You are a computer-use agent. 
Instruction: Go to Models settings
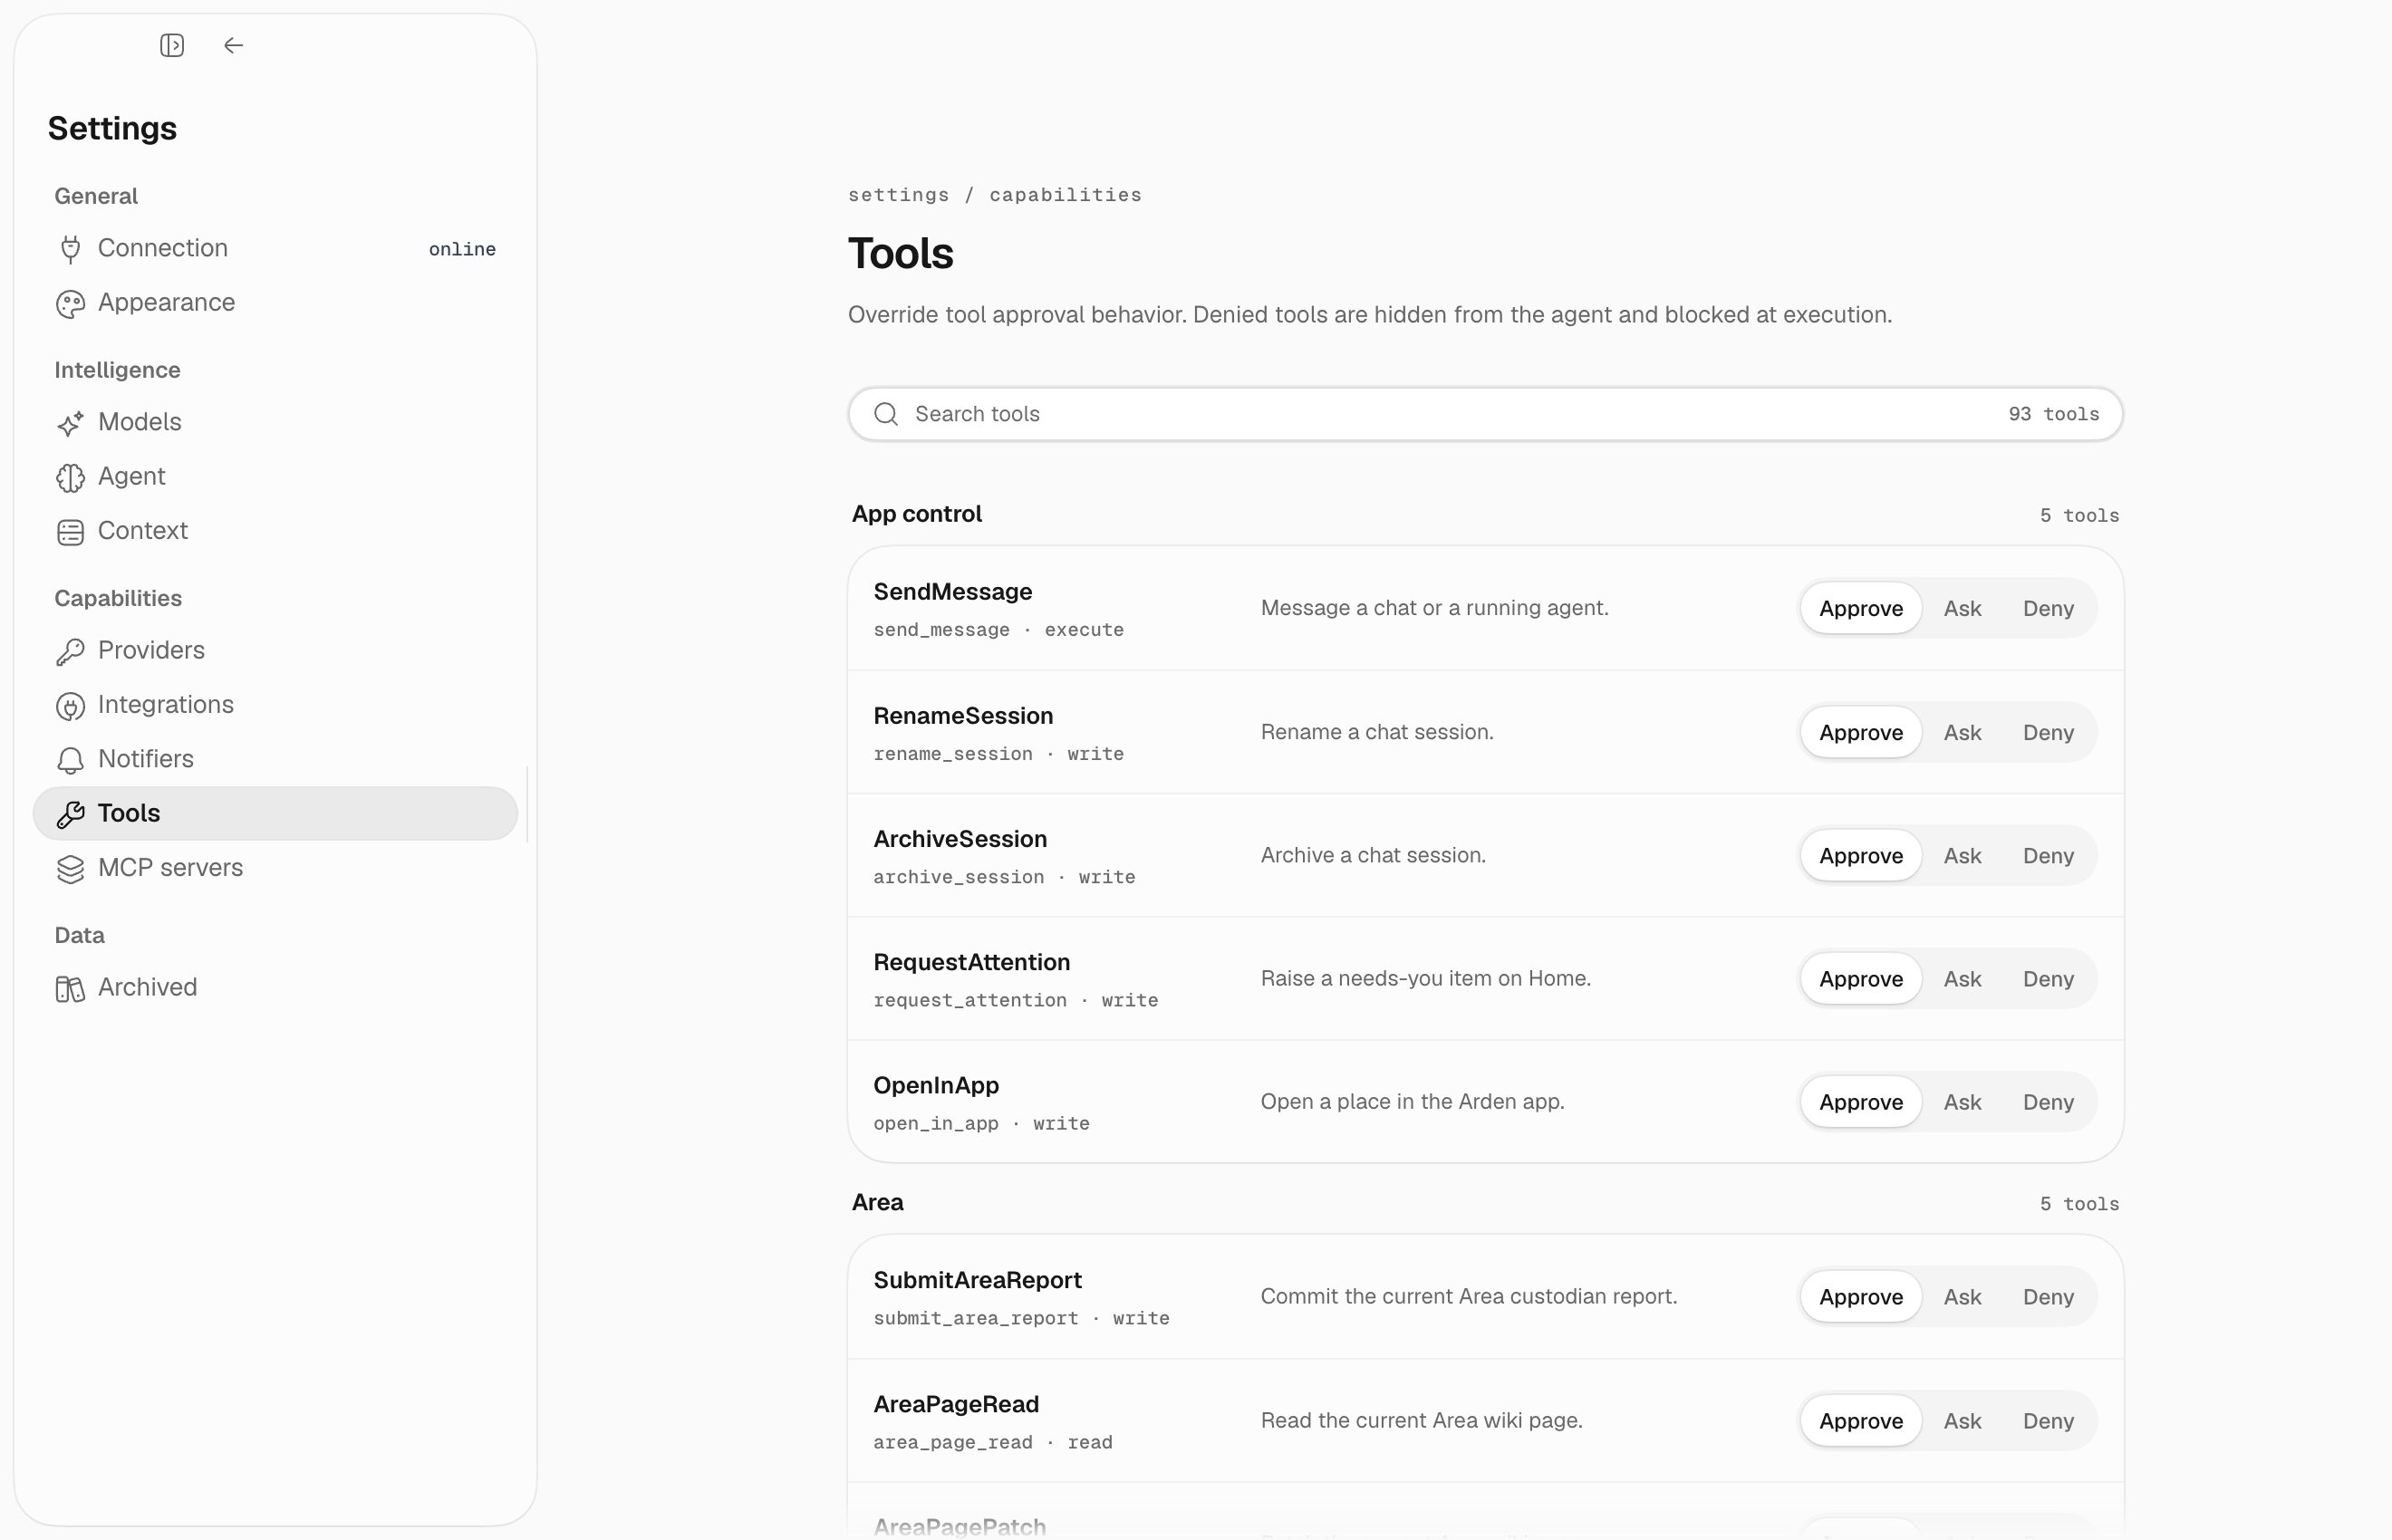275,422
